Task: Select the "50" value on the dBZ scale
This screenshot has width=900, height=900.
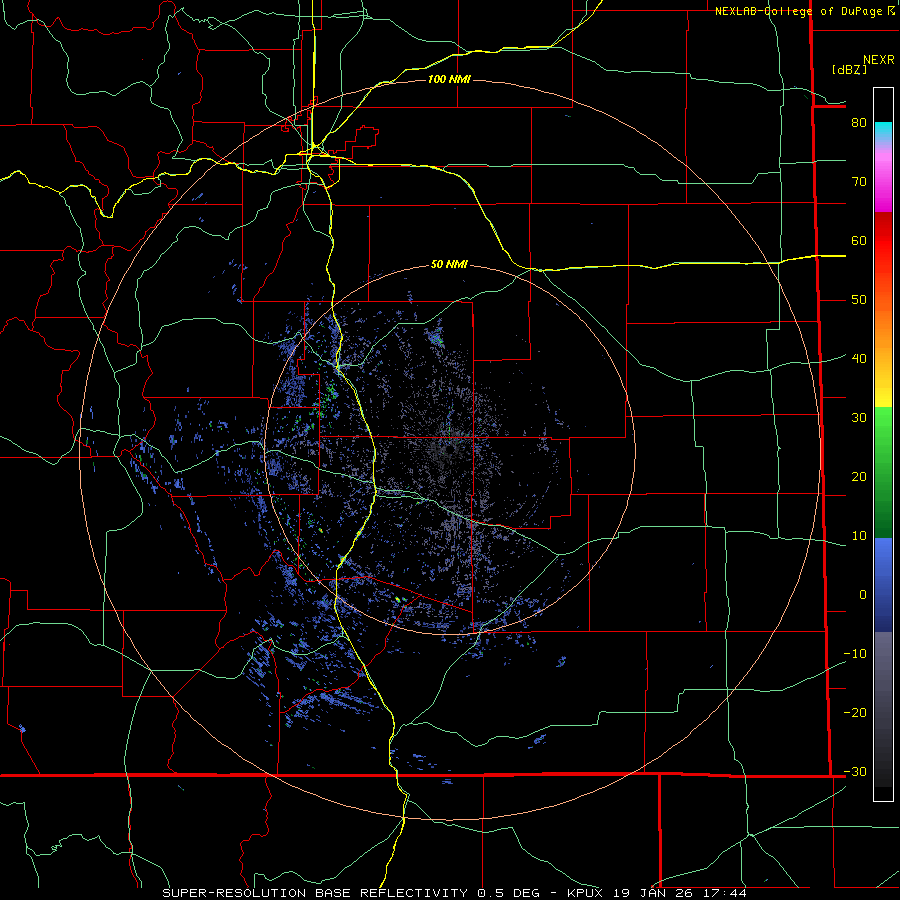Action: click(859, 300)
